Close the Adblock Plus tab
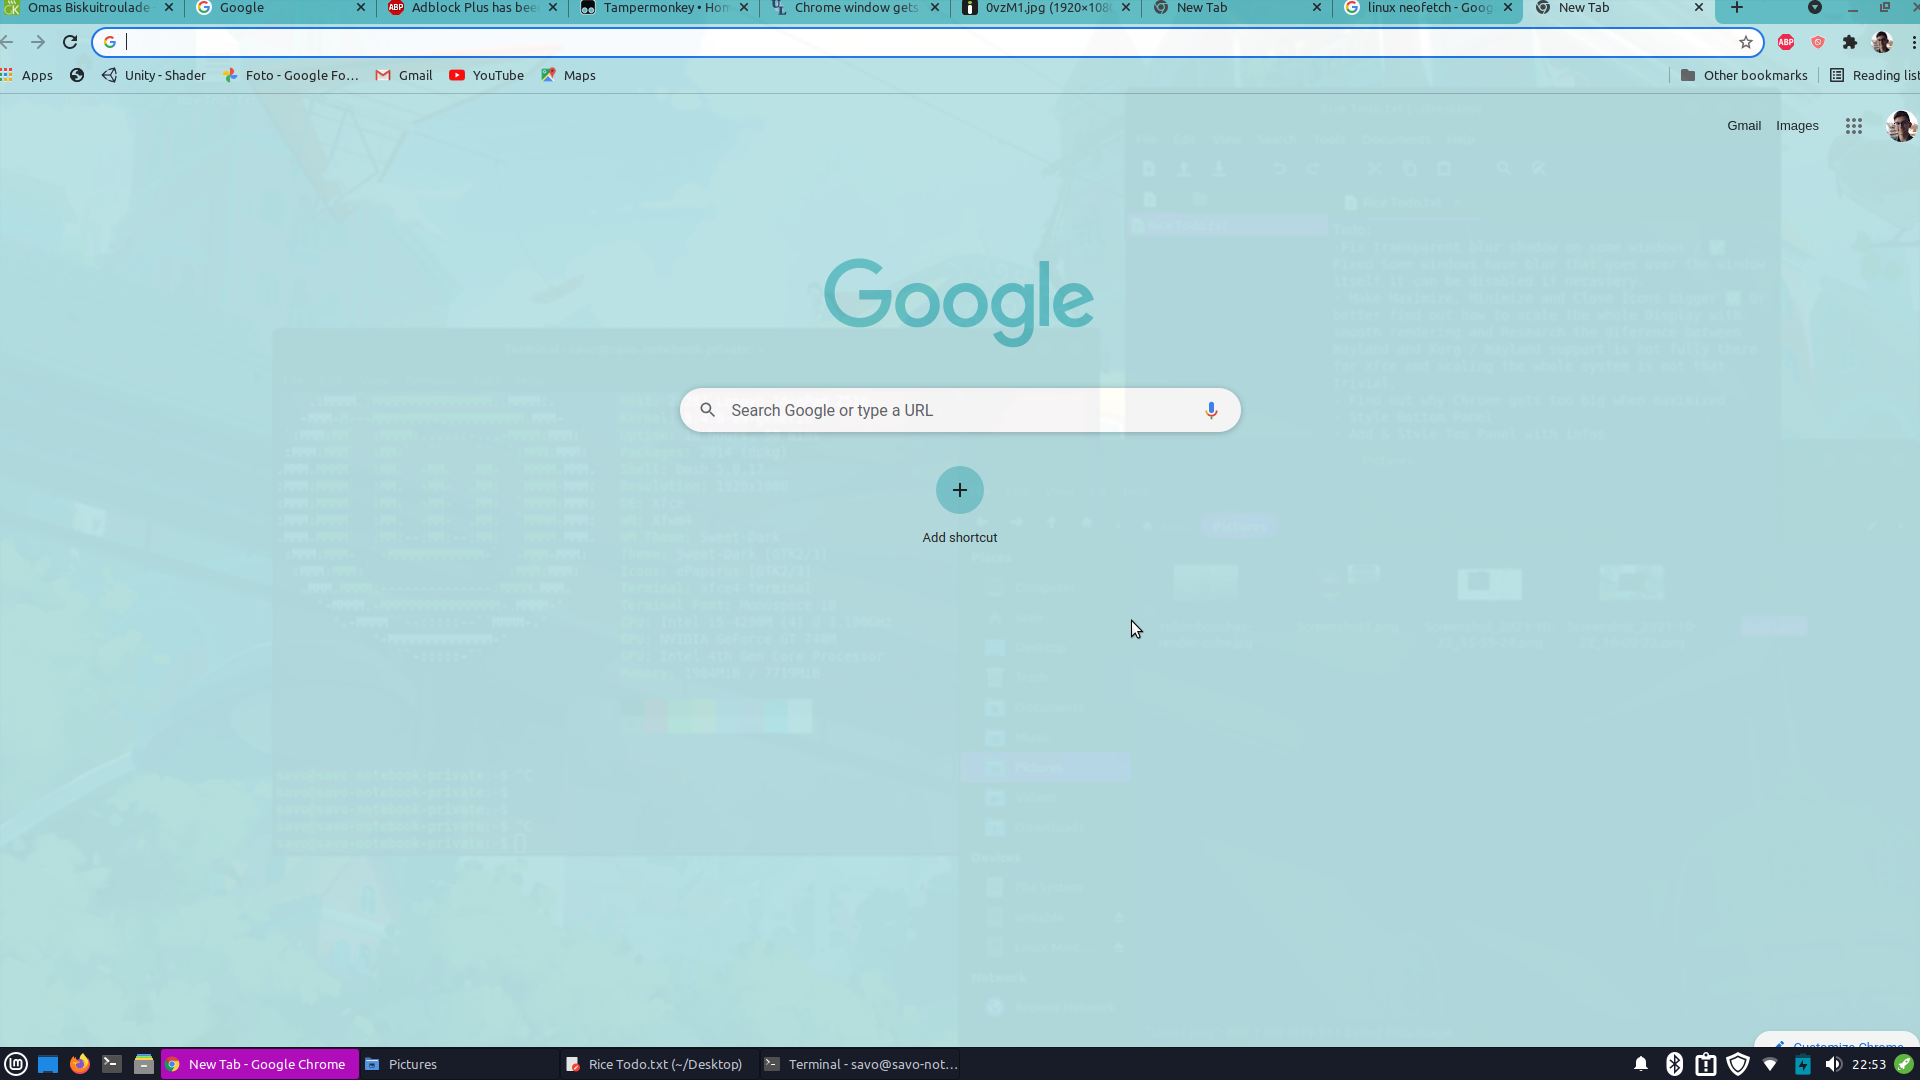The width and height of the screenshot is (1920, 1080). click(x=553, y=8)
